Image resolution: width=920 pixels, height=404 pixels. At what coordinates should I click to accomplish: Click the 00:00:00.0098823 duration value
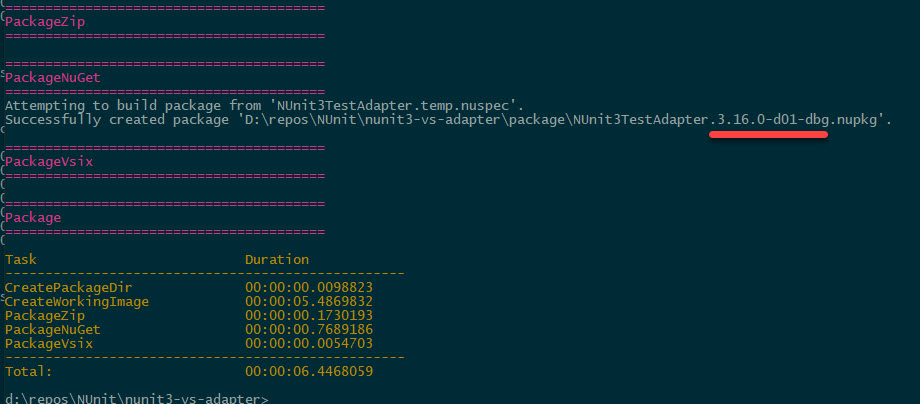pyautogui.click(x=309, y=287)
